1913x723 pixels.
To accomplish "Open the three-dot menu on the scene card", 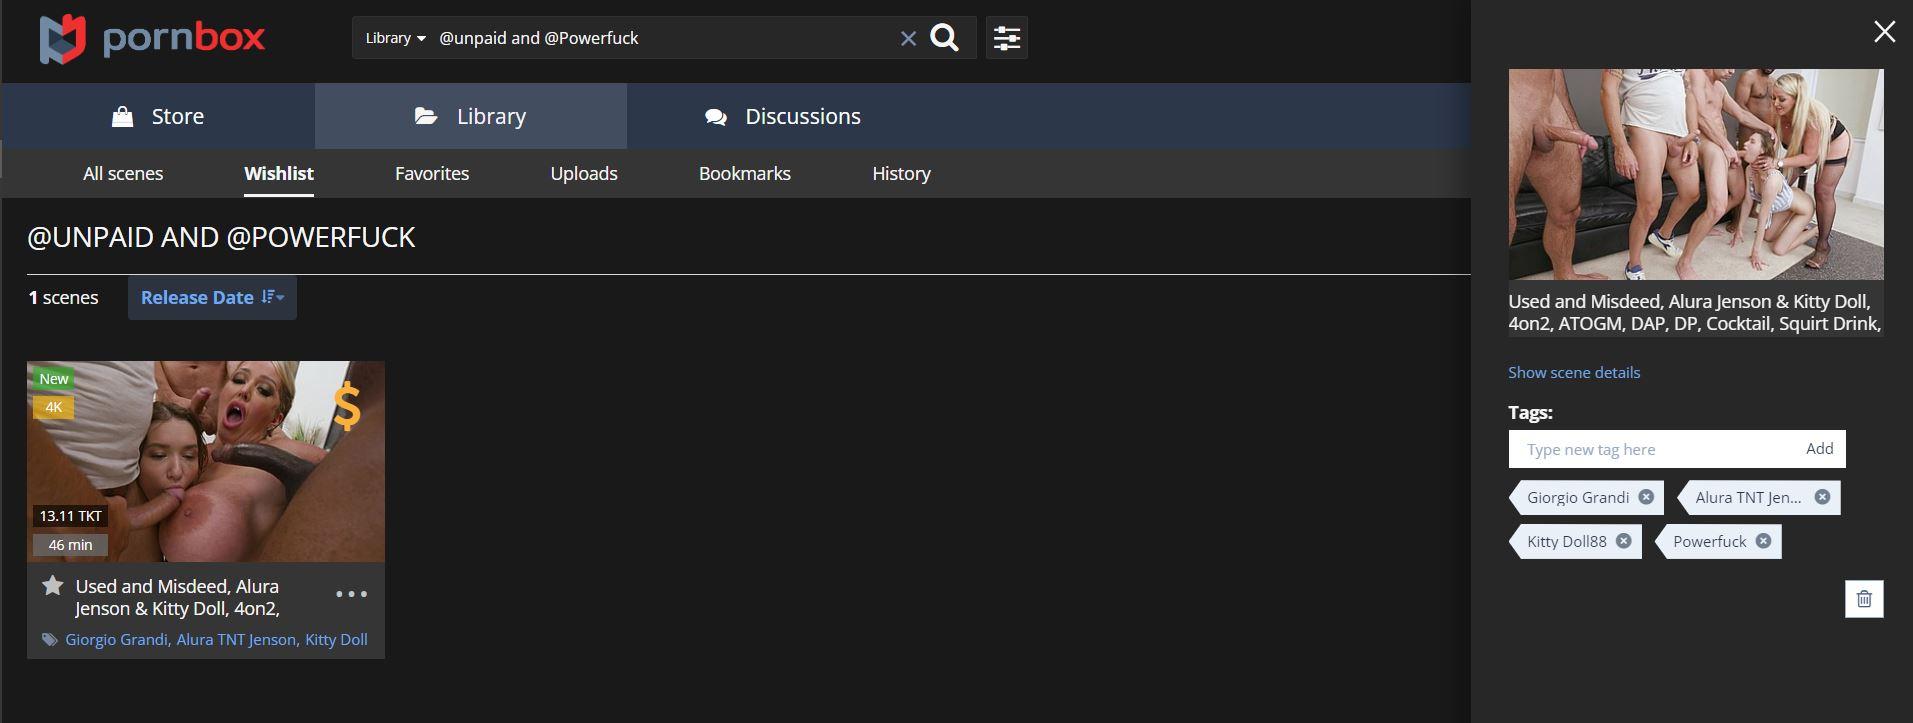I will pos(351,594).
